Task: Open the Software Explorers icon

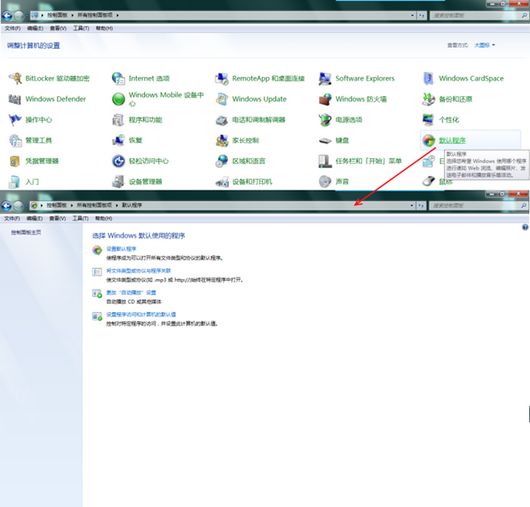Action: click(325, 78)
